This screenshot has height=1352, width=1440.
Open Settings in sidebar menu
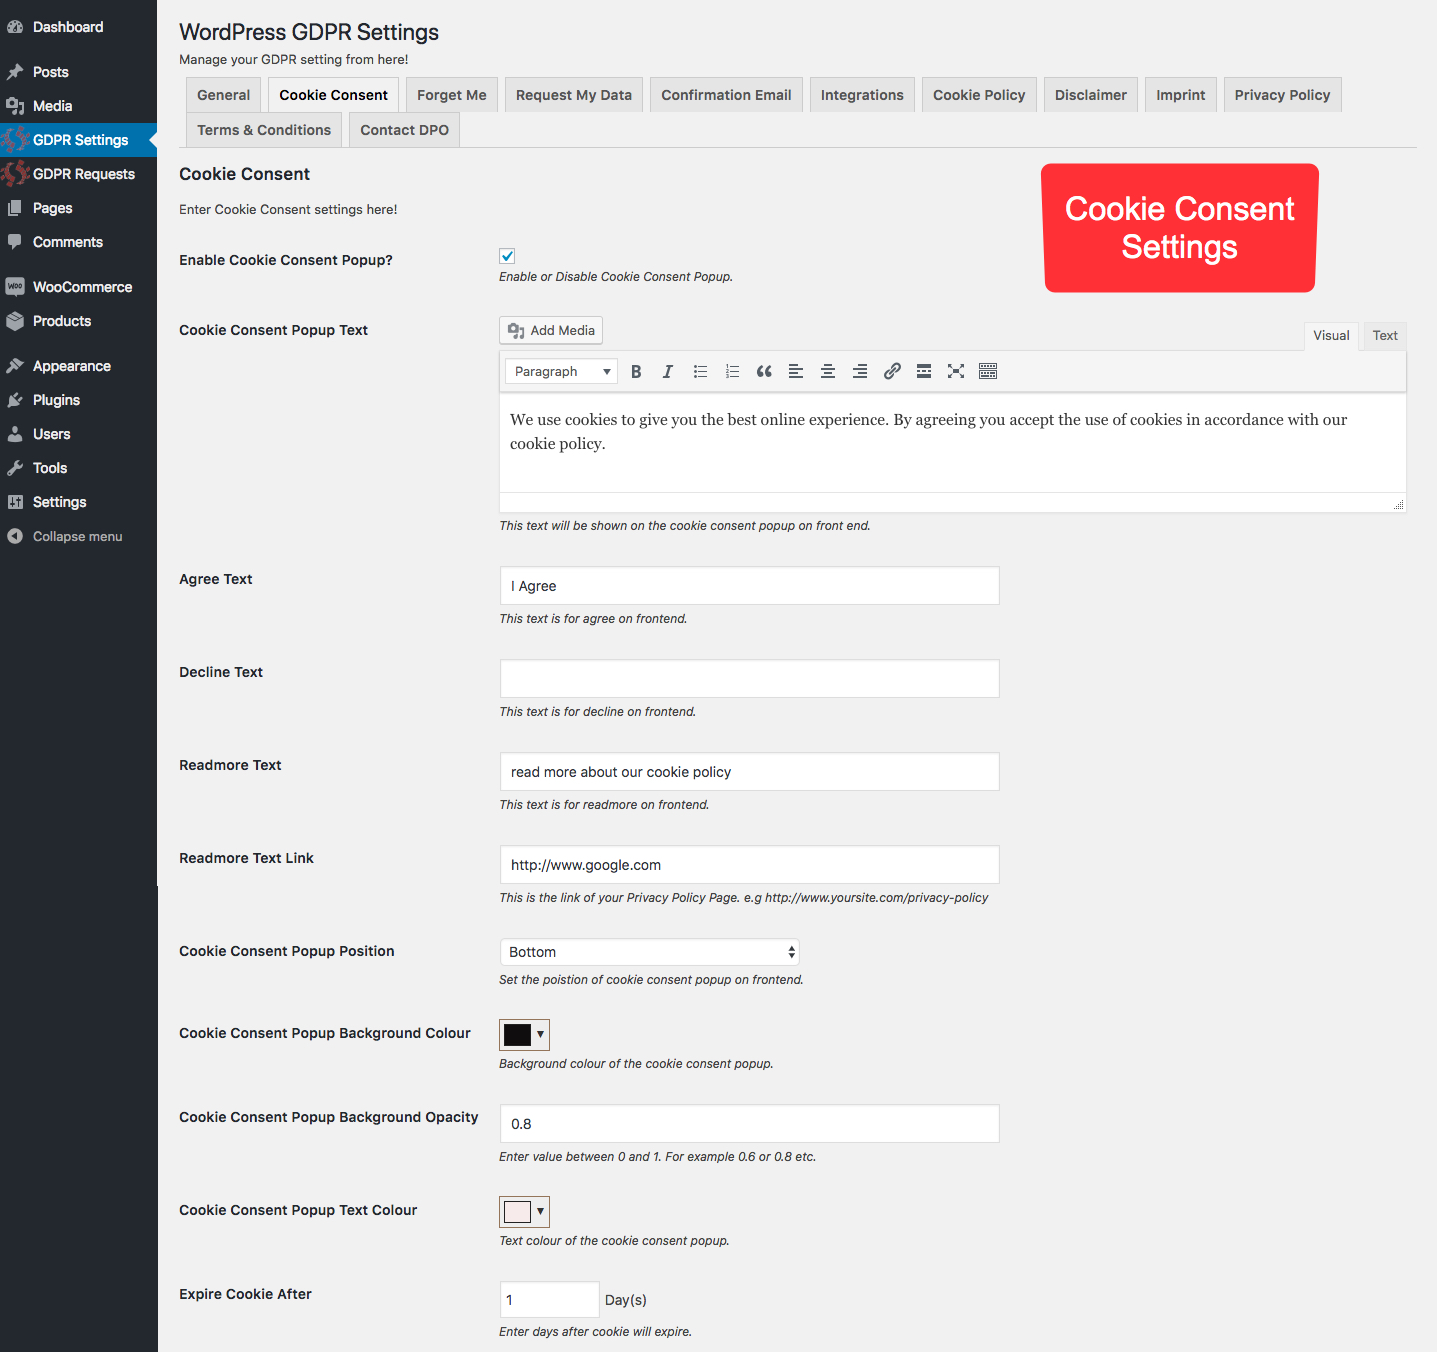tap(78, 502)
